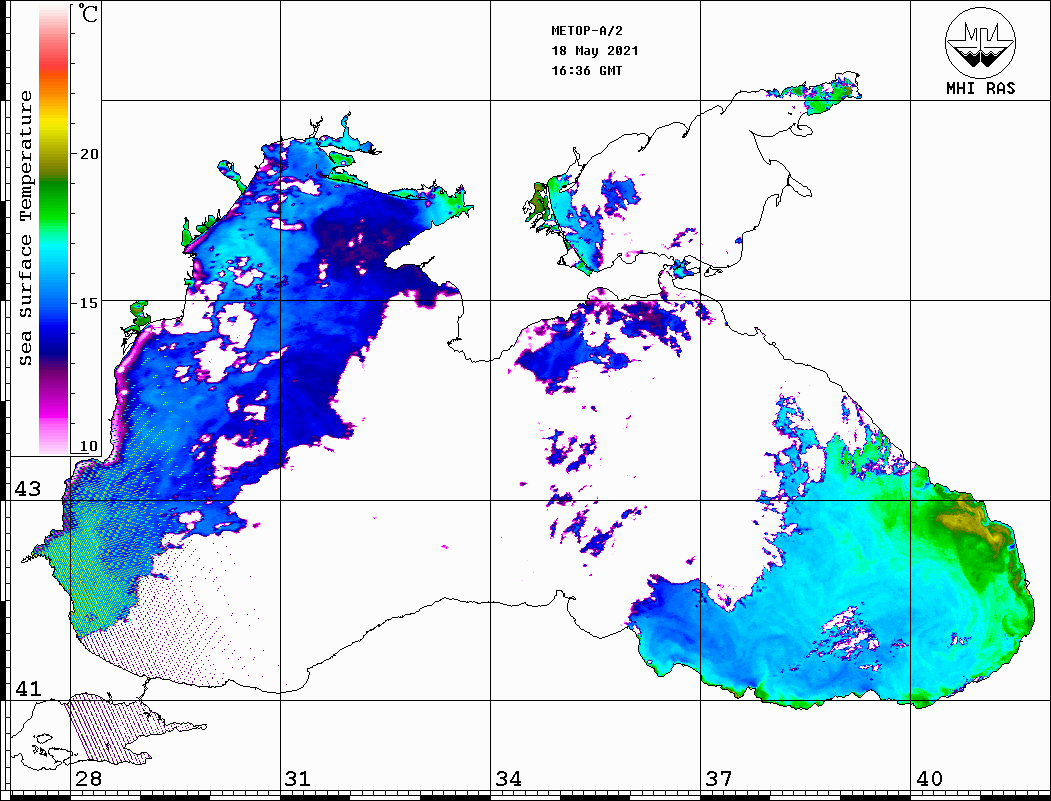Click the longitude label '34'
The image size is (1051, 801).
click(x=509, y=778)
